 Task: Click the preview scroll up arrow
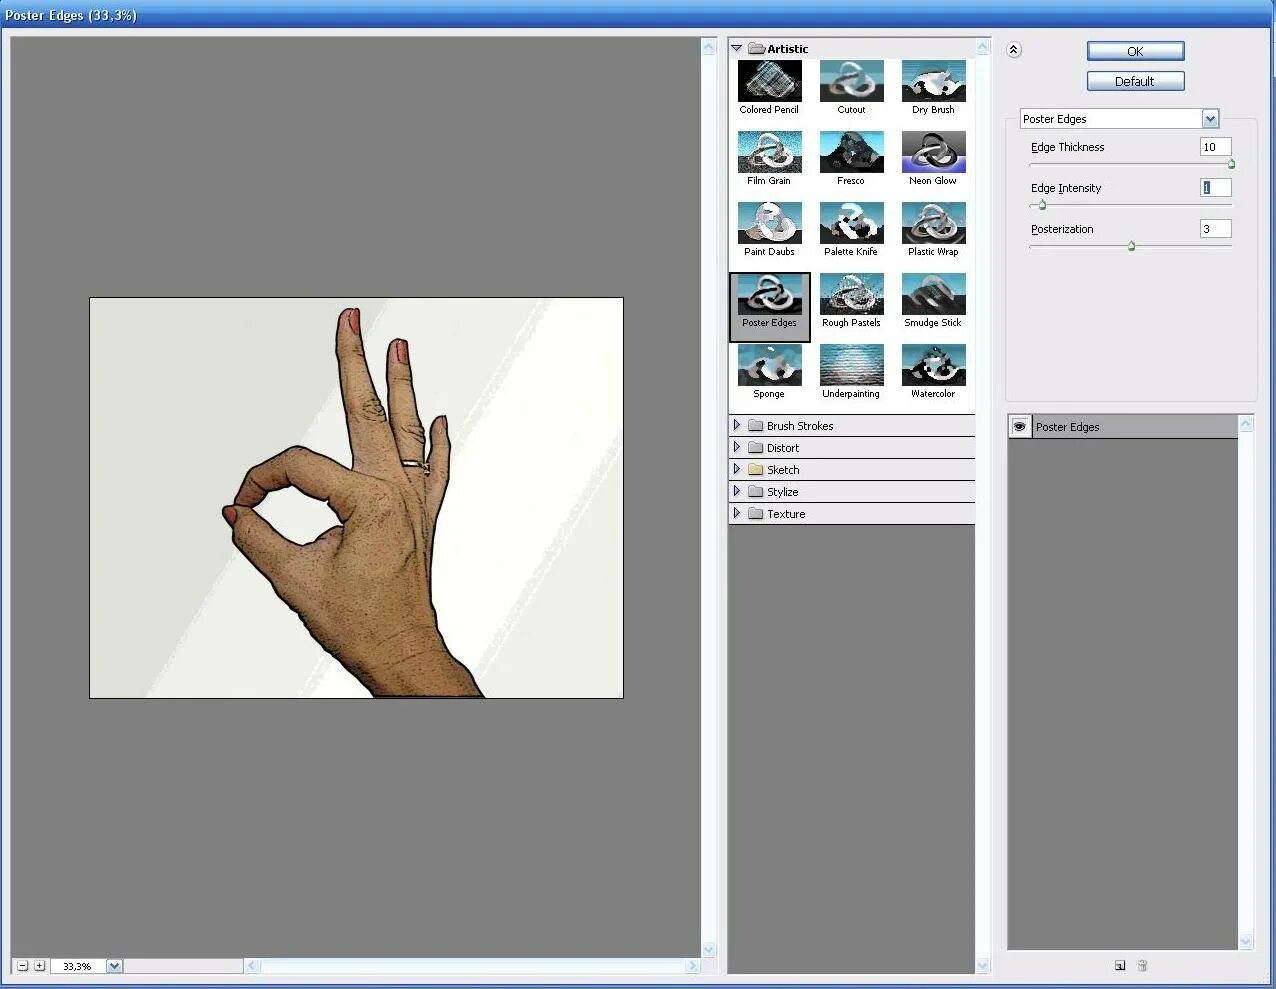(709, 47)
